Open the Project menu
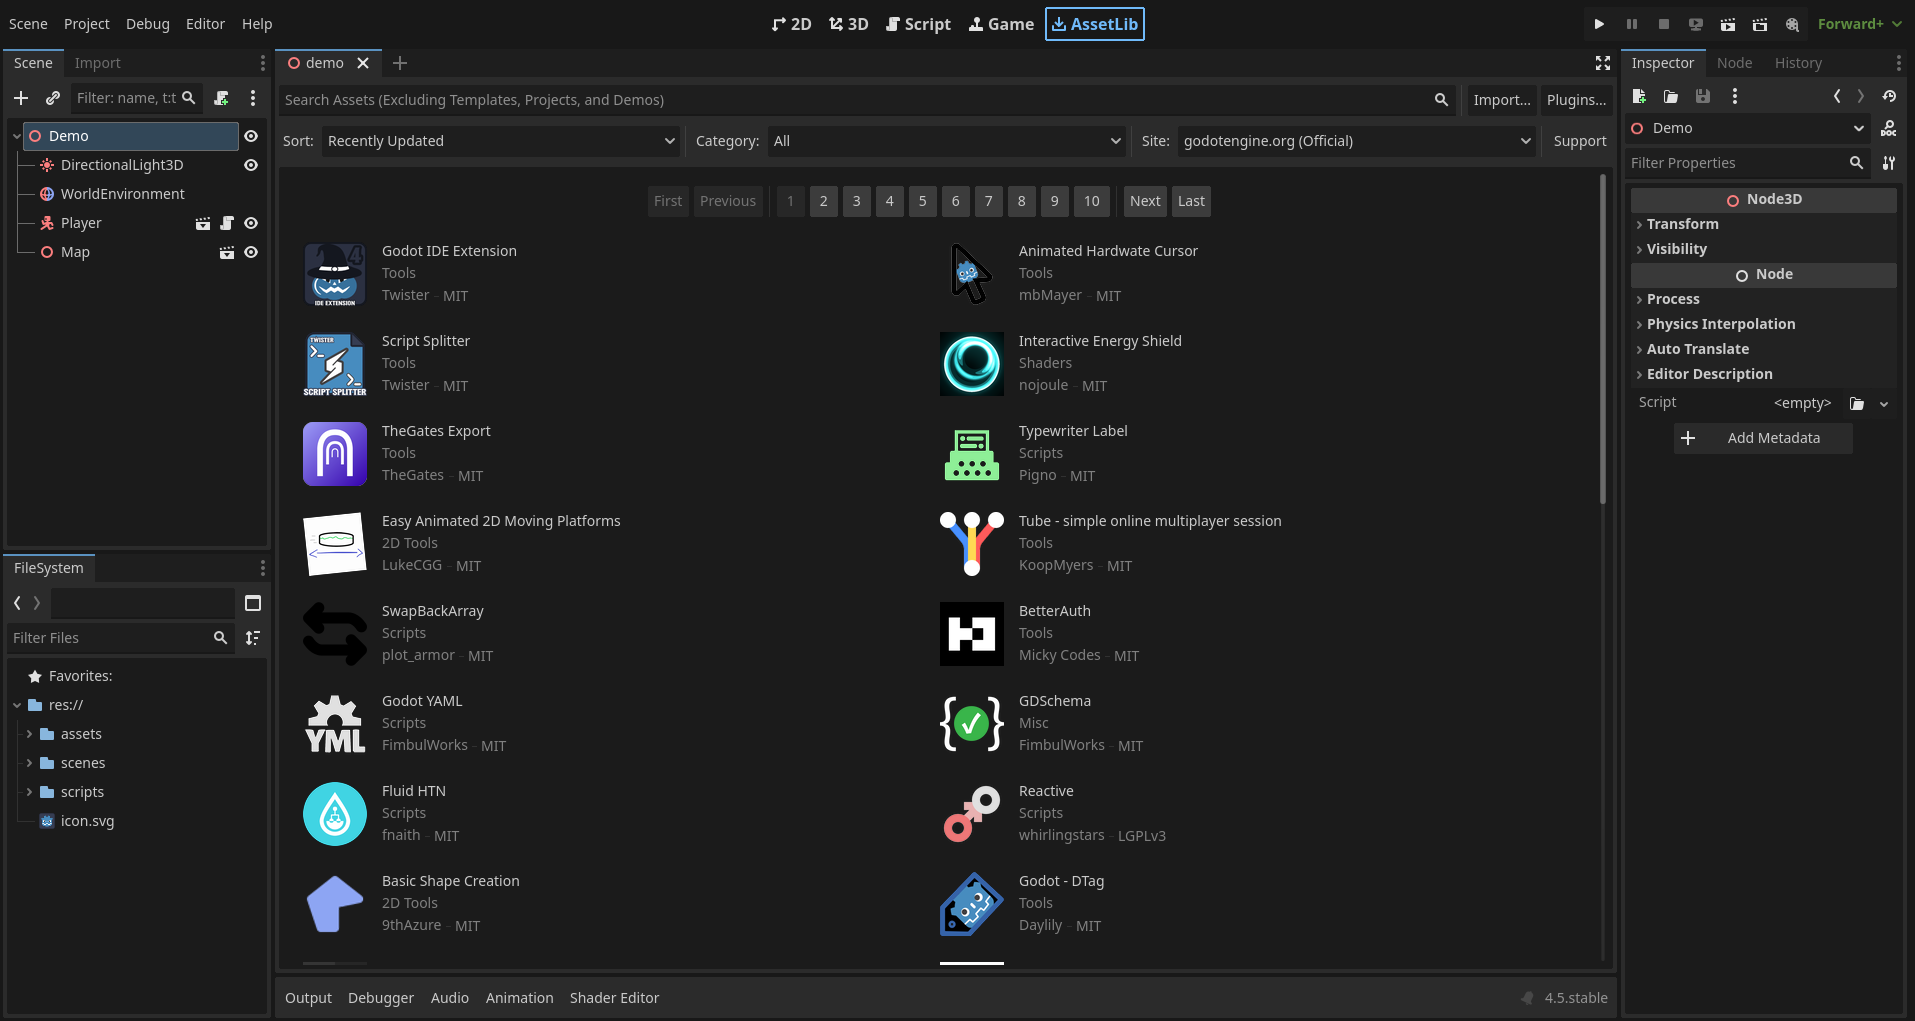This screenshot has height=1021, width=1915. tap(86, 24)
